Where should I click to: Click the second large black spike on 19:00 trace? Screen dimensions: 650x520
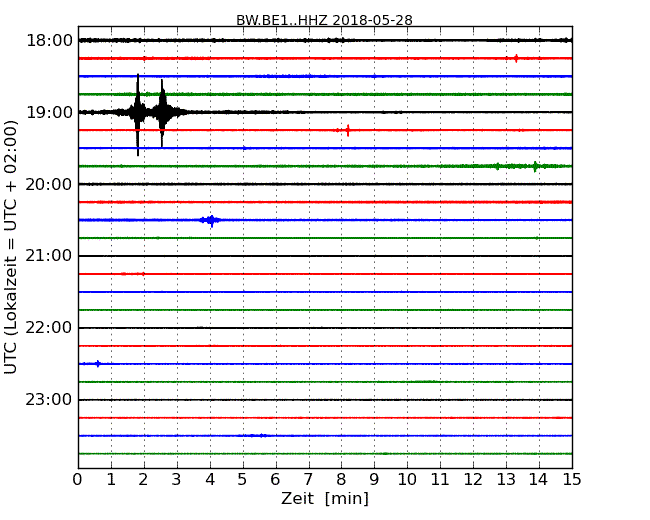(162, 113)
